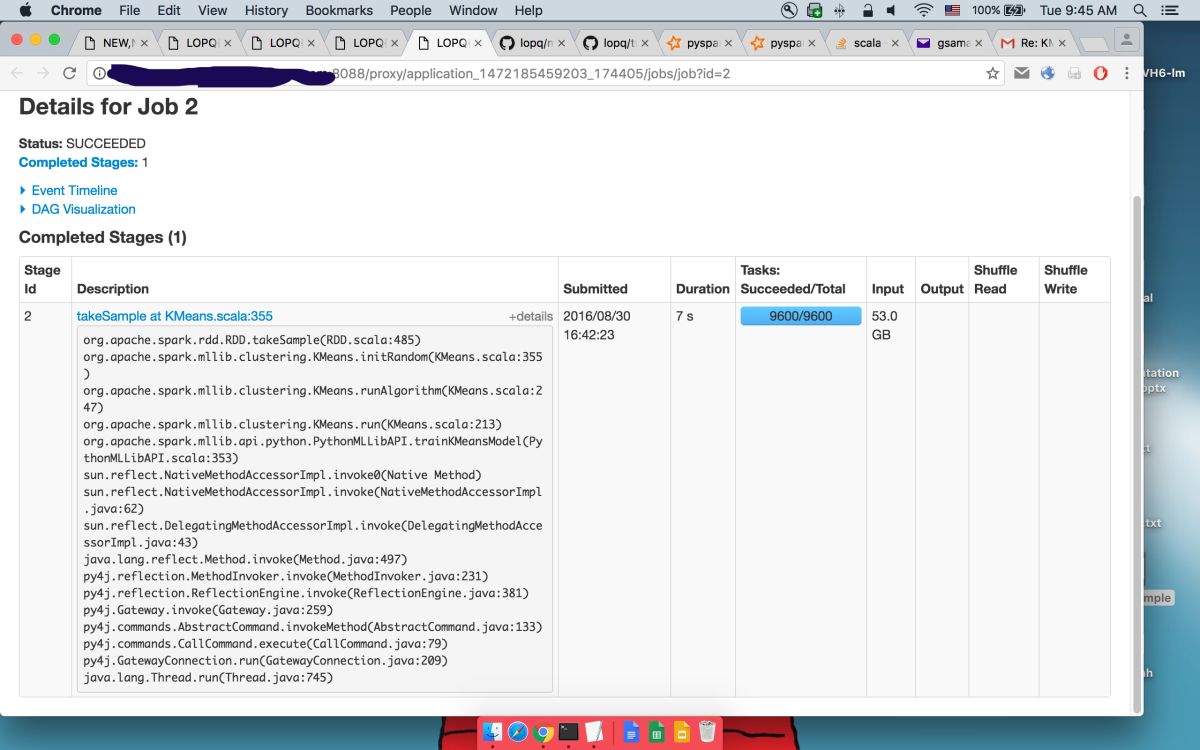Open the Help menu

click(x=528, y=10)
